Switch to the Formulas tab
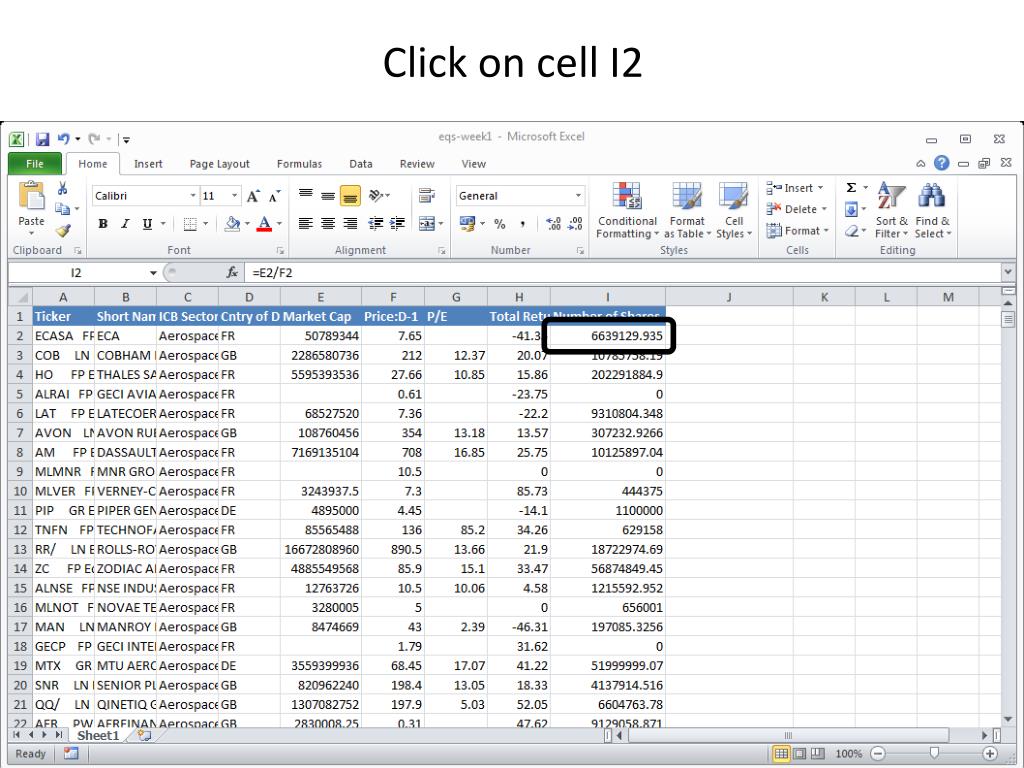1024x768 pixels. (x=299, y=164)
